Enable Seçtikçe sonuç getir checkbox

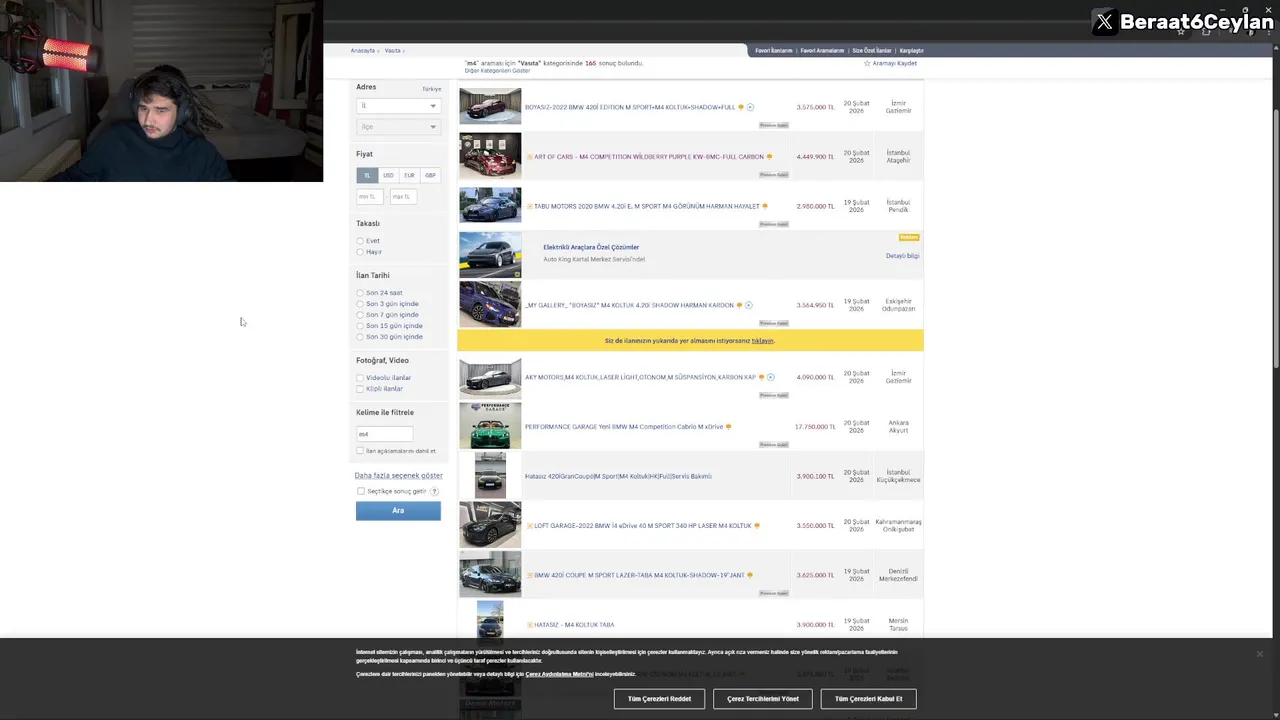pyautogui.click(x=361, y=491)
